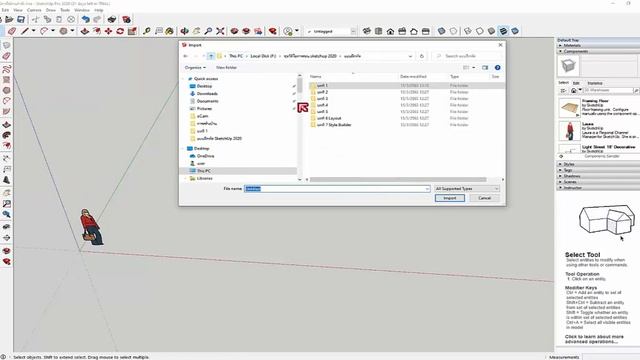This screenshot has height=360, width=640.
Task: Choose the Push/Pull tool
Action: (84, 31)
